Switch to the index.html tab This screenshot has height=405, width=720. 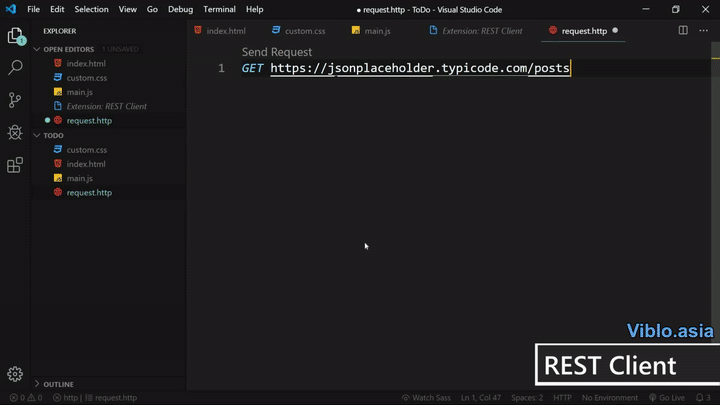pyautogui.click(x=221, y=31)
